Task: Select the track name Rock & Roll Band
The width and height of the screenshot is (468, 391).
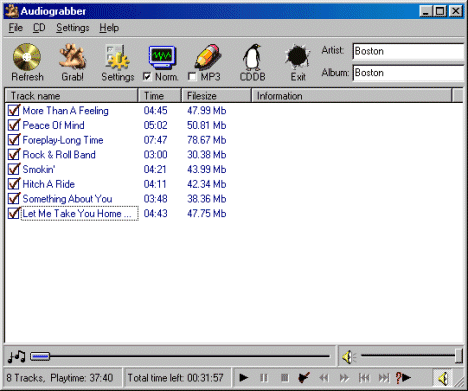Action: pos(59,155)
